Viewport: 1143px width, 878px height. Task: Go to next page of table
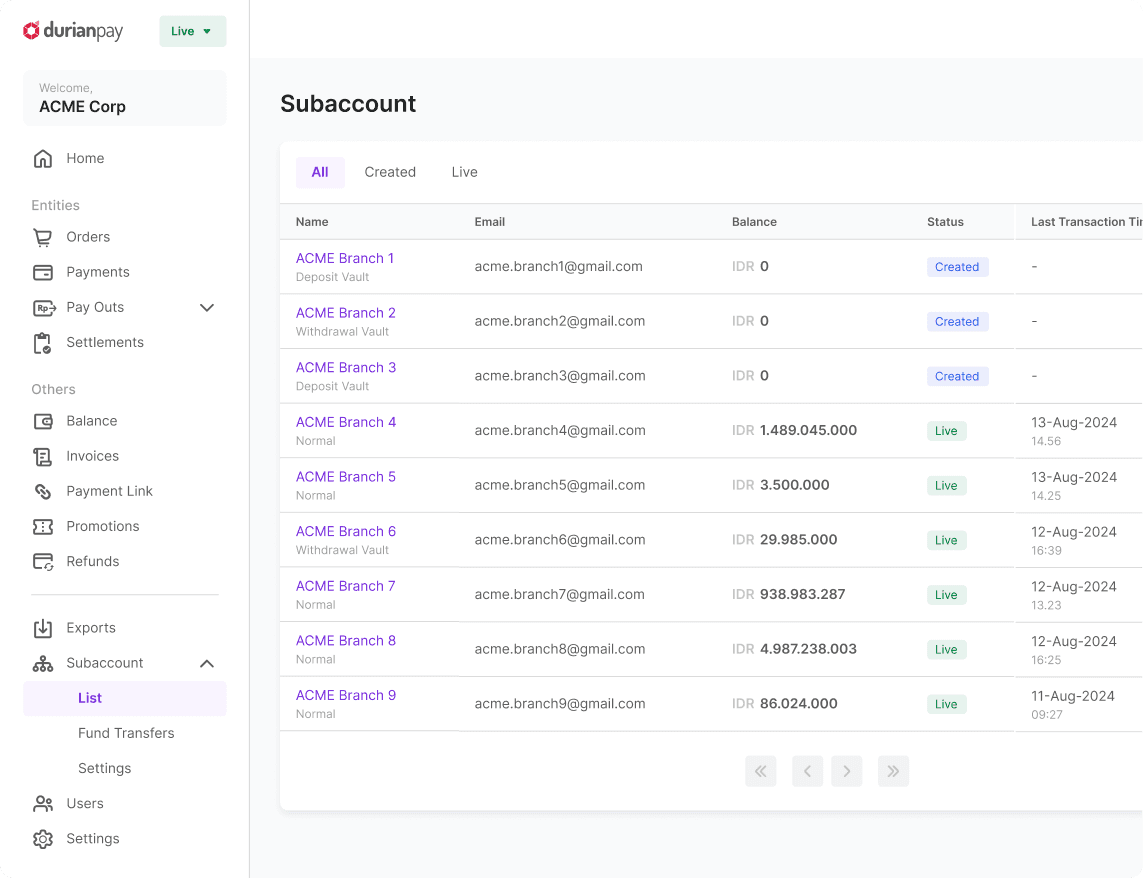846,771
